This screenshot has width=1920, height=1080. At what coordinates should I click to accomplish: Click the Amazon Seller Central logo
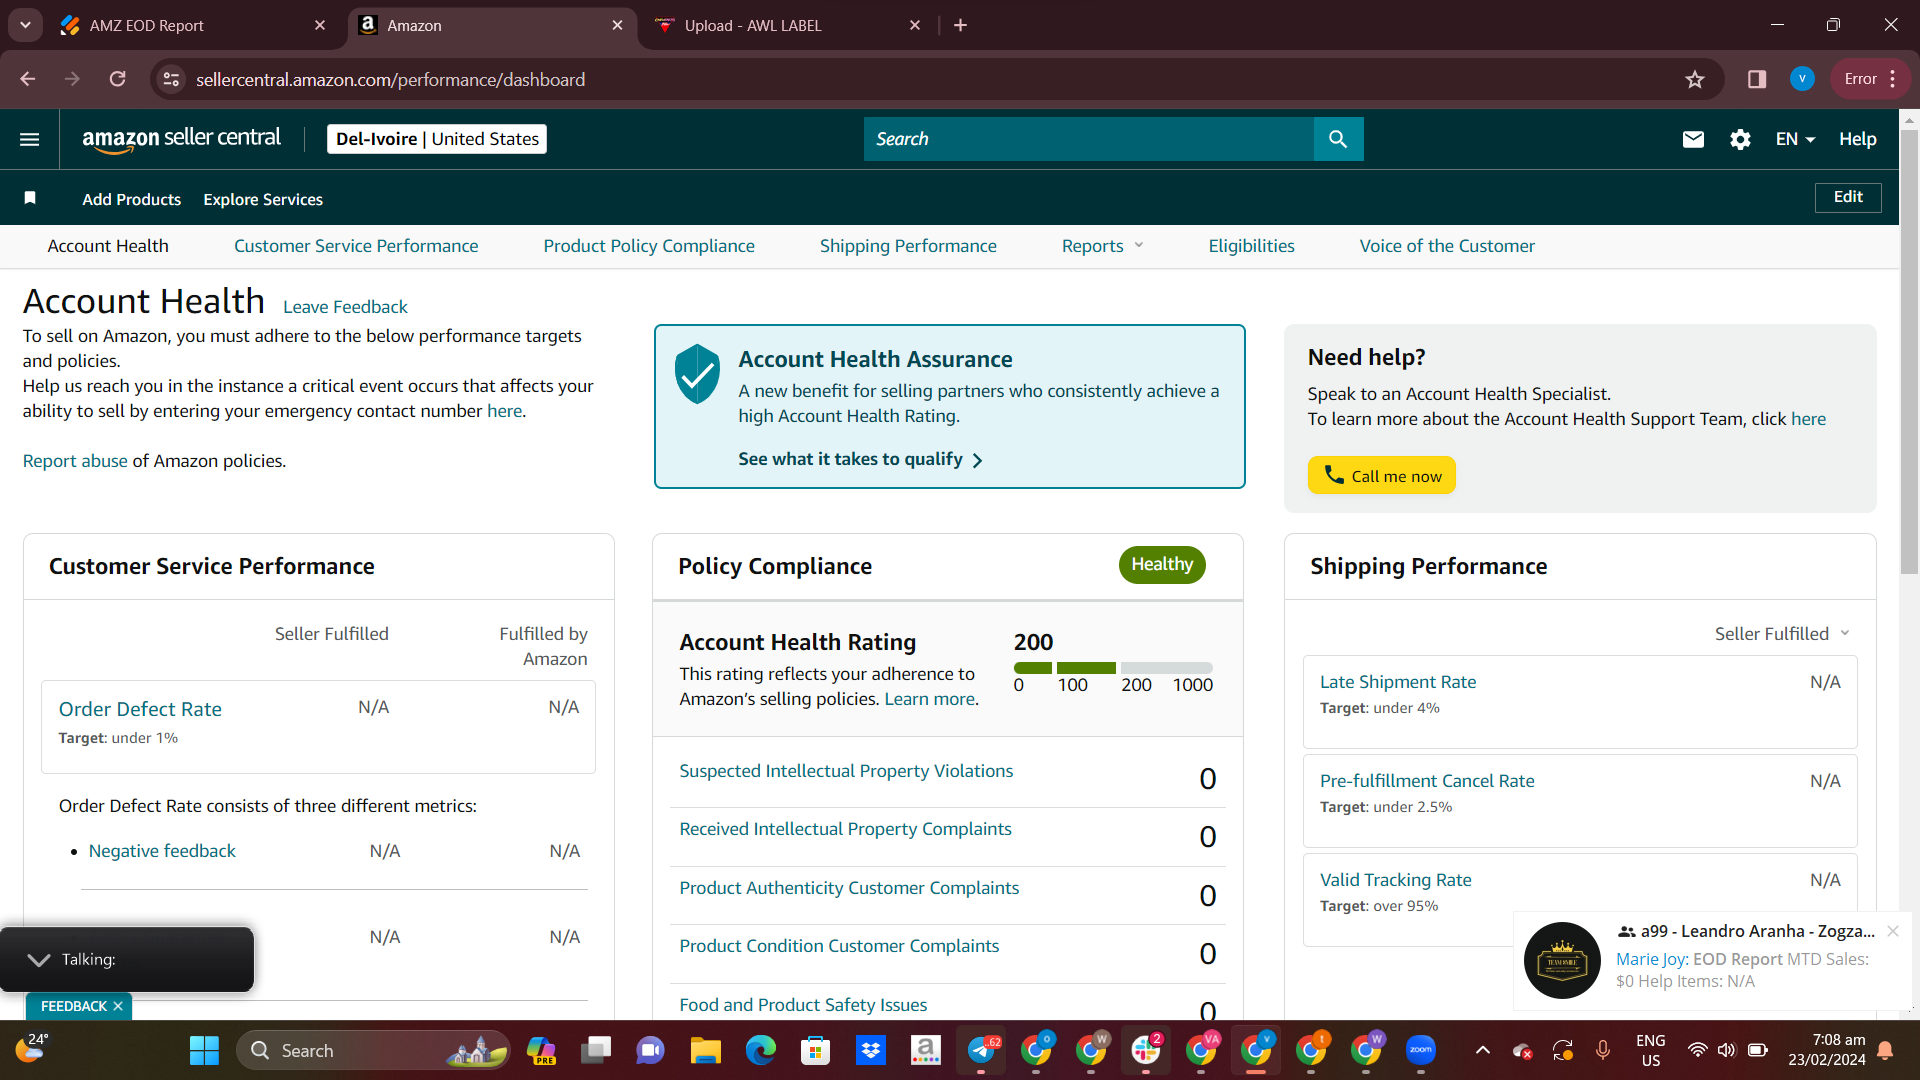point(181,139)
